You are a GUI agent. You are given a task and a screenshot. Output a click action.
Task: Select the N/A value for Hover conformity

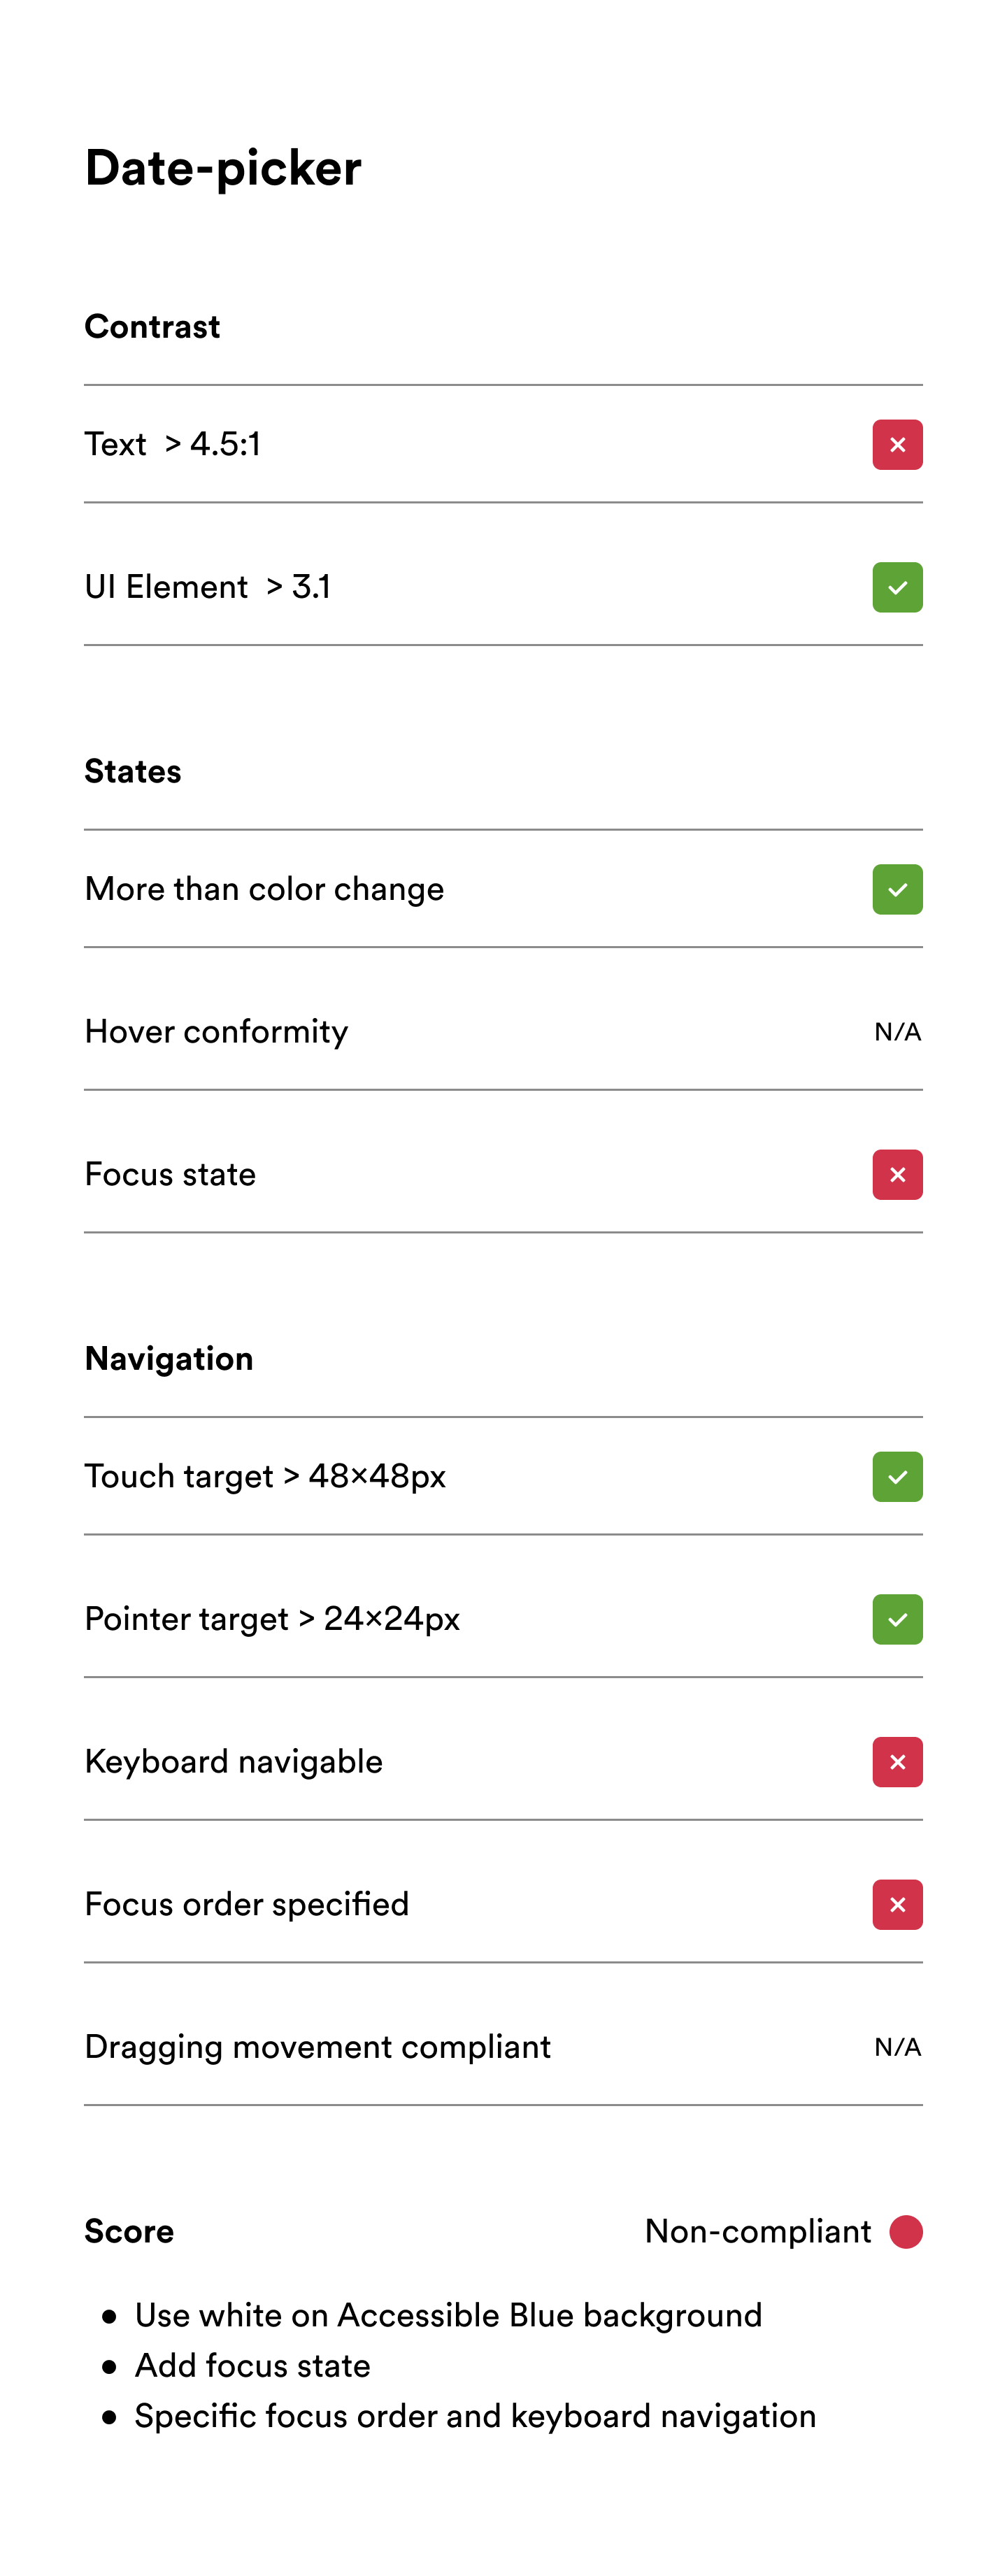(897, 1031)
